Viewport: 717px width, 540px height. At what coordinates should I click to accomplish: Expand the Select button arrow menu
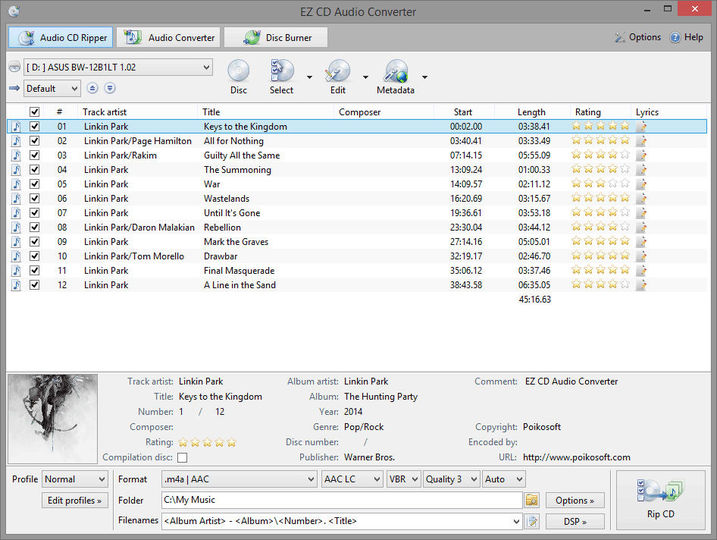[x=310, y=77]
